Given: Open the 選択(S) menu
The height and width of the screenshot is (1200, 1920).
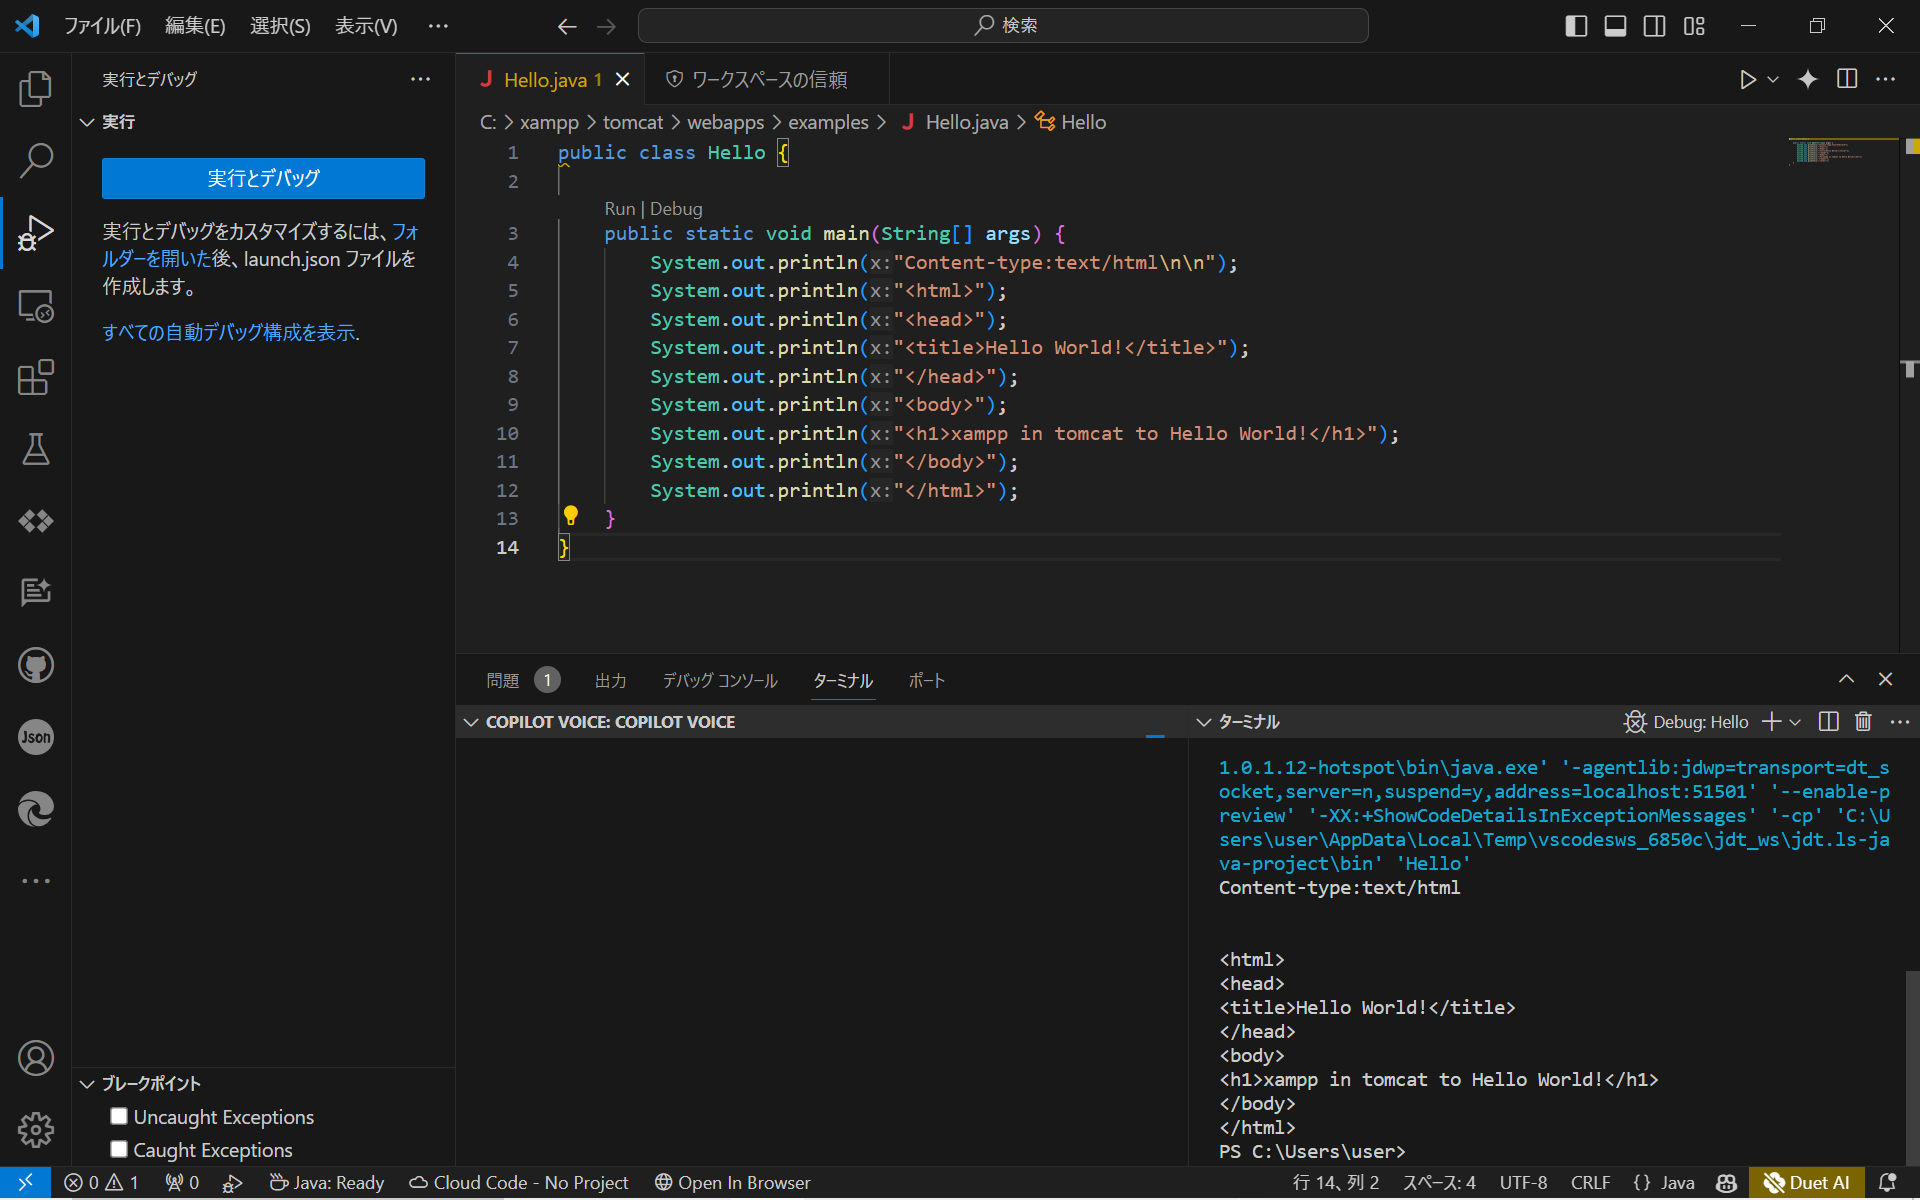Looking at the screenshot, I should [280, 26].
